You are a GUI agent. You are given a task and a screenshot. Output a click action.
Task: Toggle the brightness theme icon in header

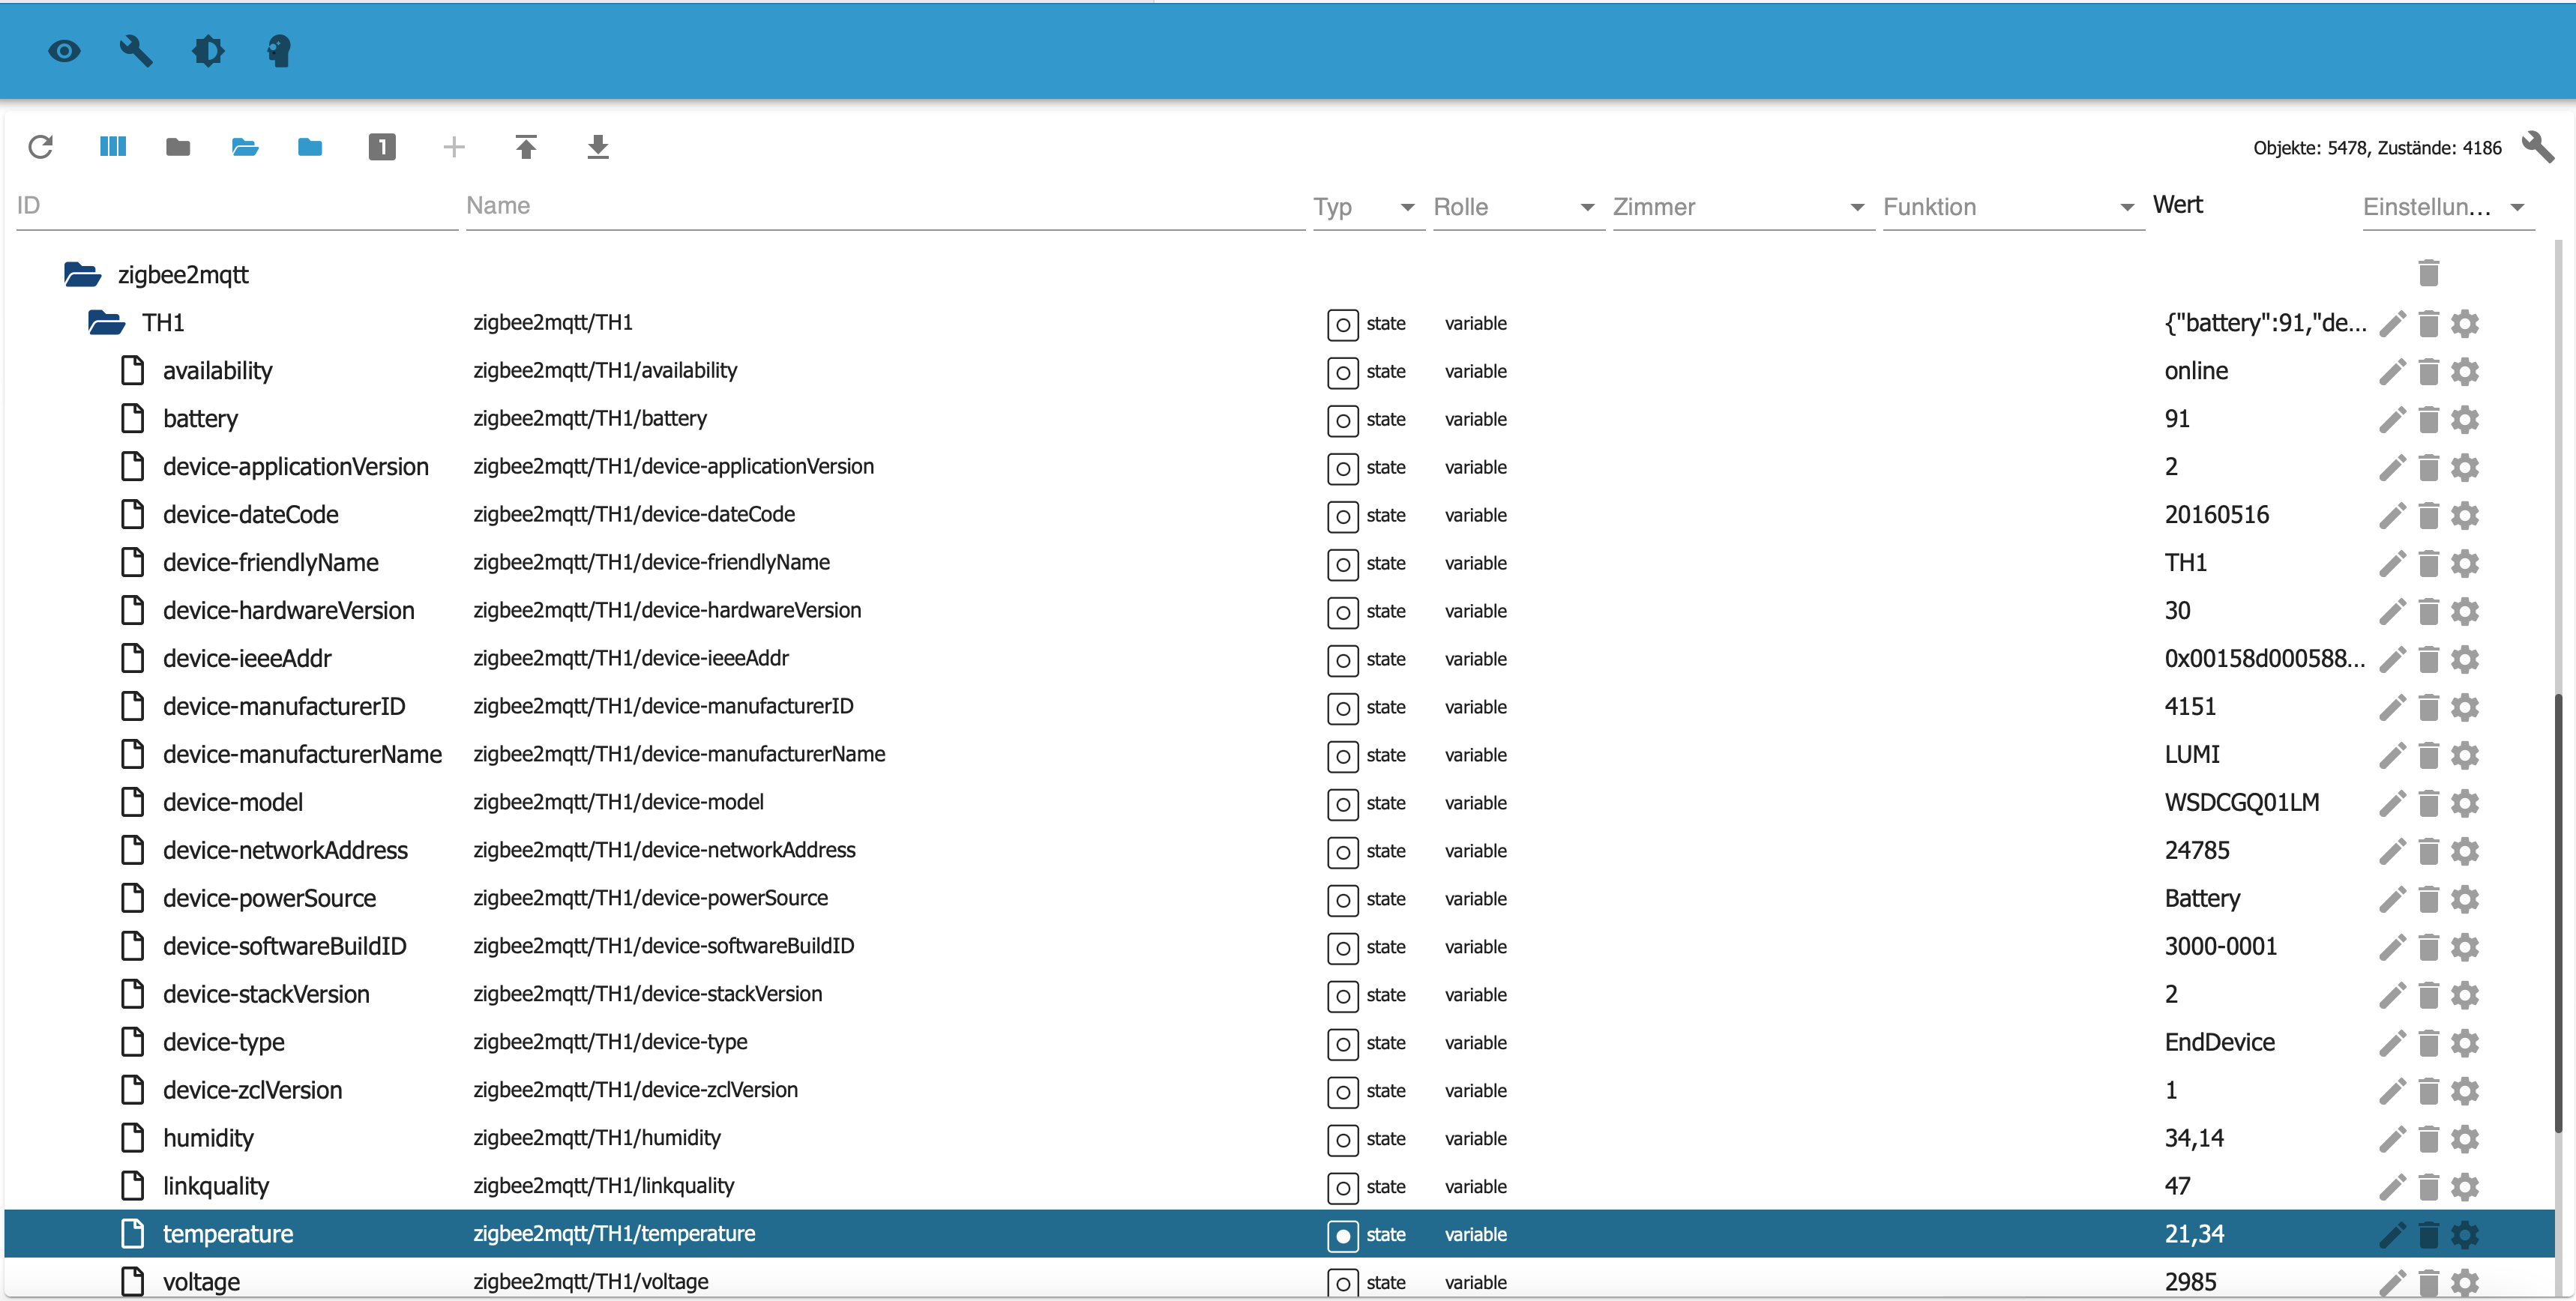(x=208, y=51)
